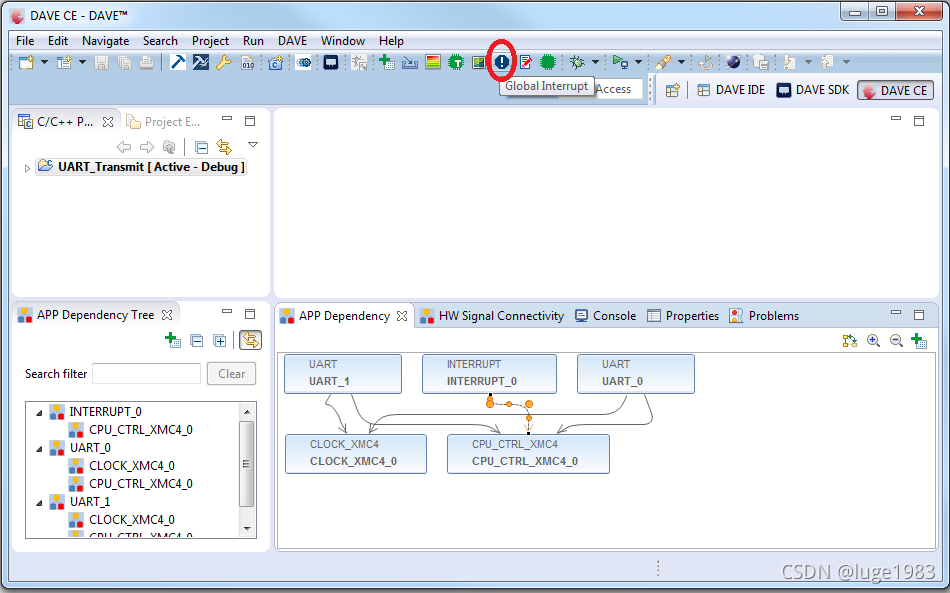950x593 pixels.
Task: Click the flashlight Search toolbar icon
Action: point(663,62)
